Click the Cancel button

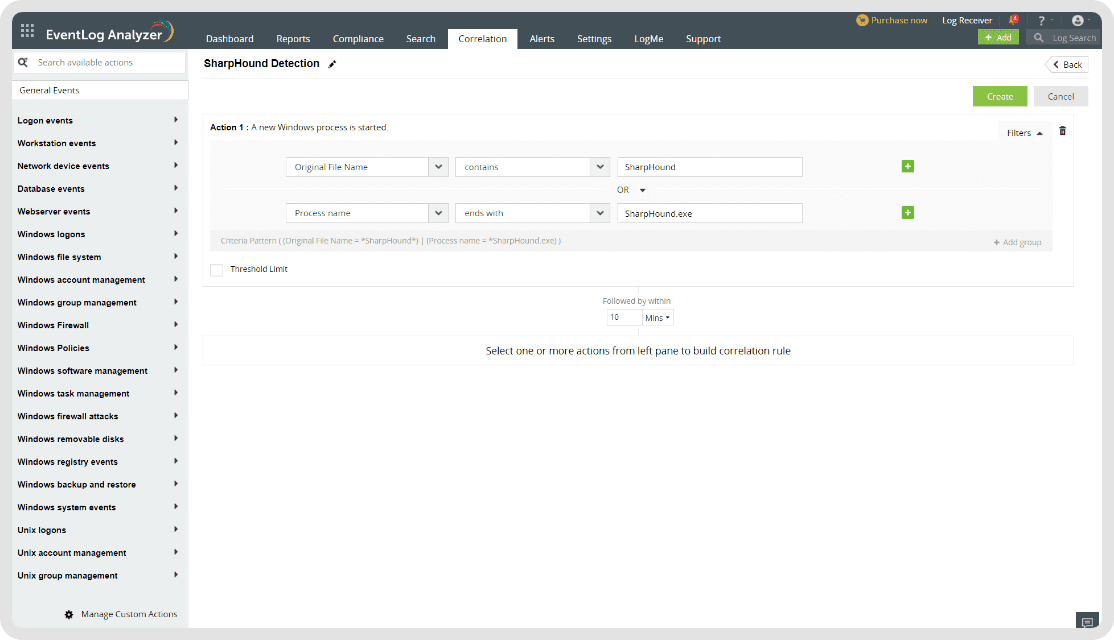(x=1061, y=97)
